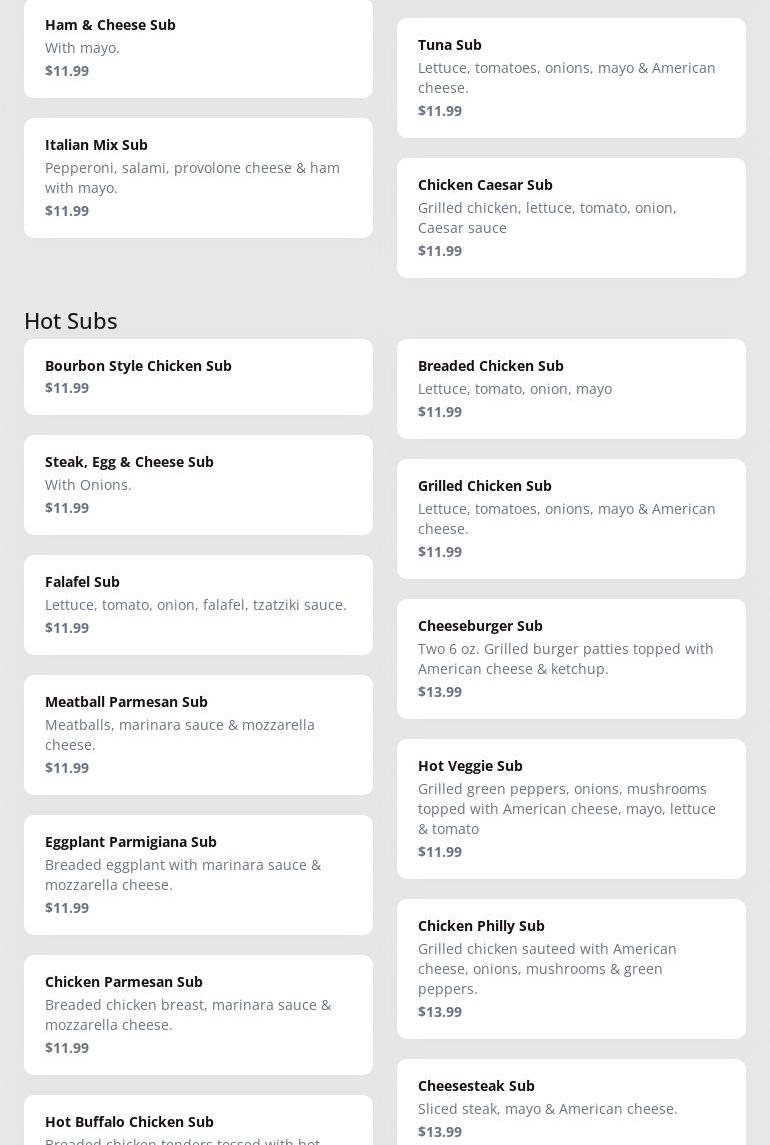Click the Tuna Sub menu item
Viewport: 770px width, 1145px height.
click(x=571, y=77)
